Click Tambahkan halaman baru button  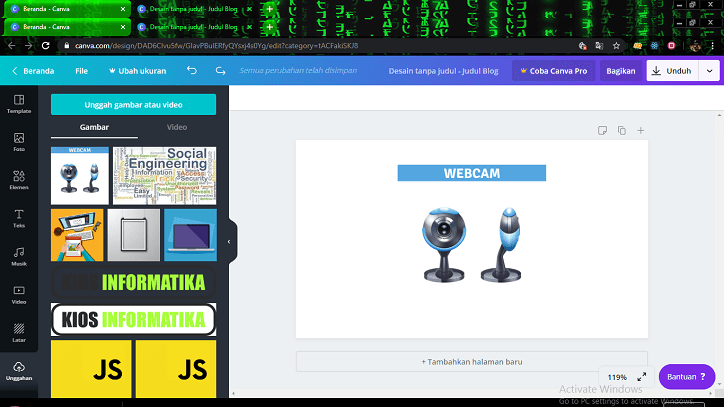[x=471, y=362]
